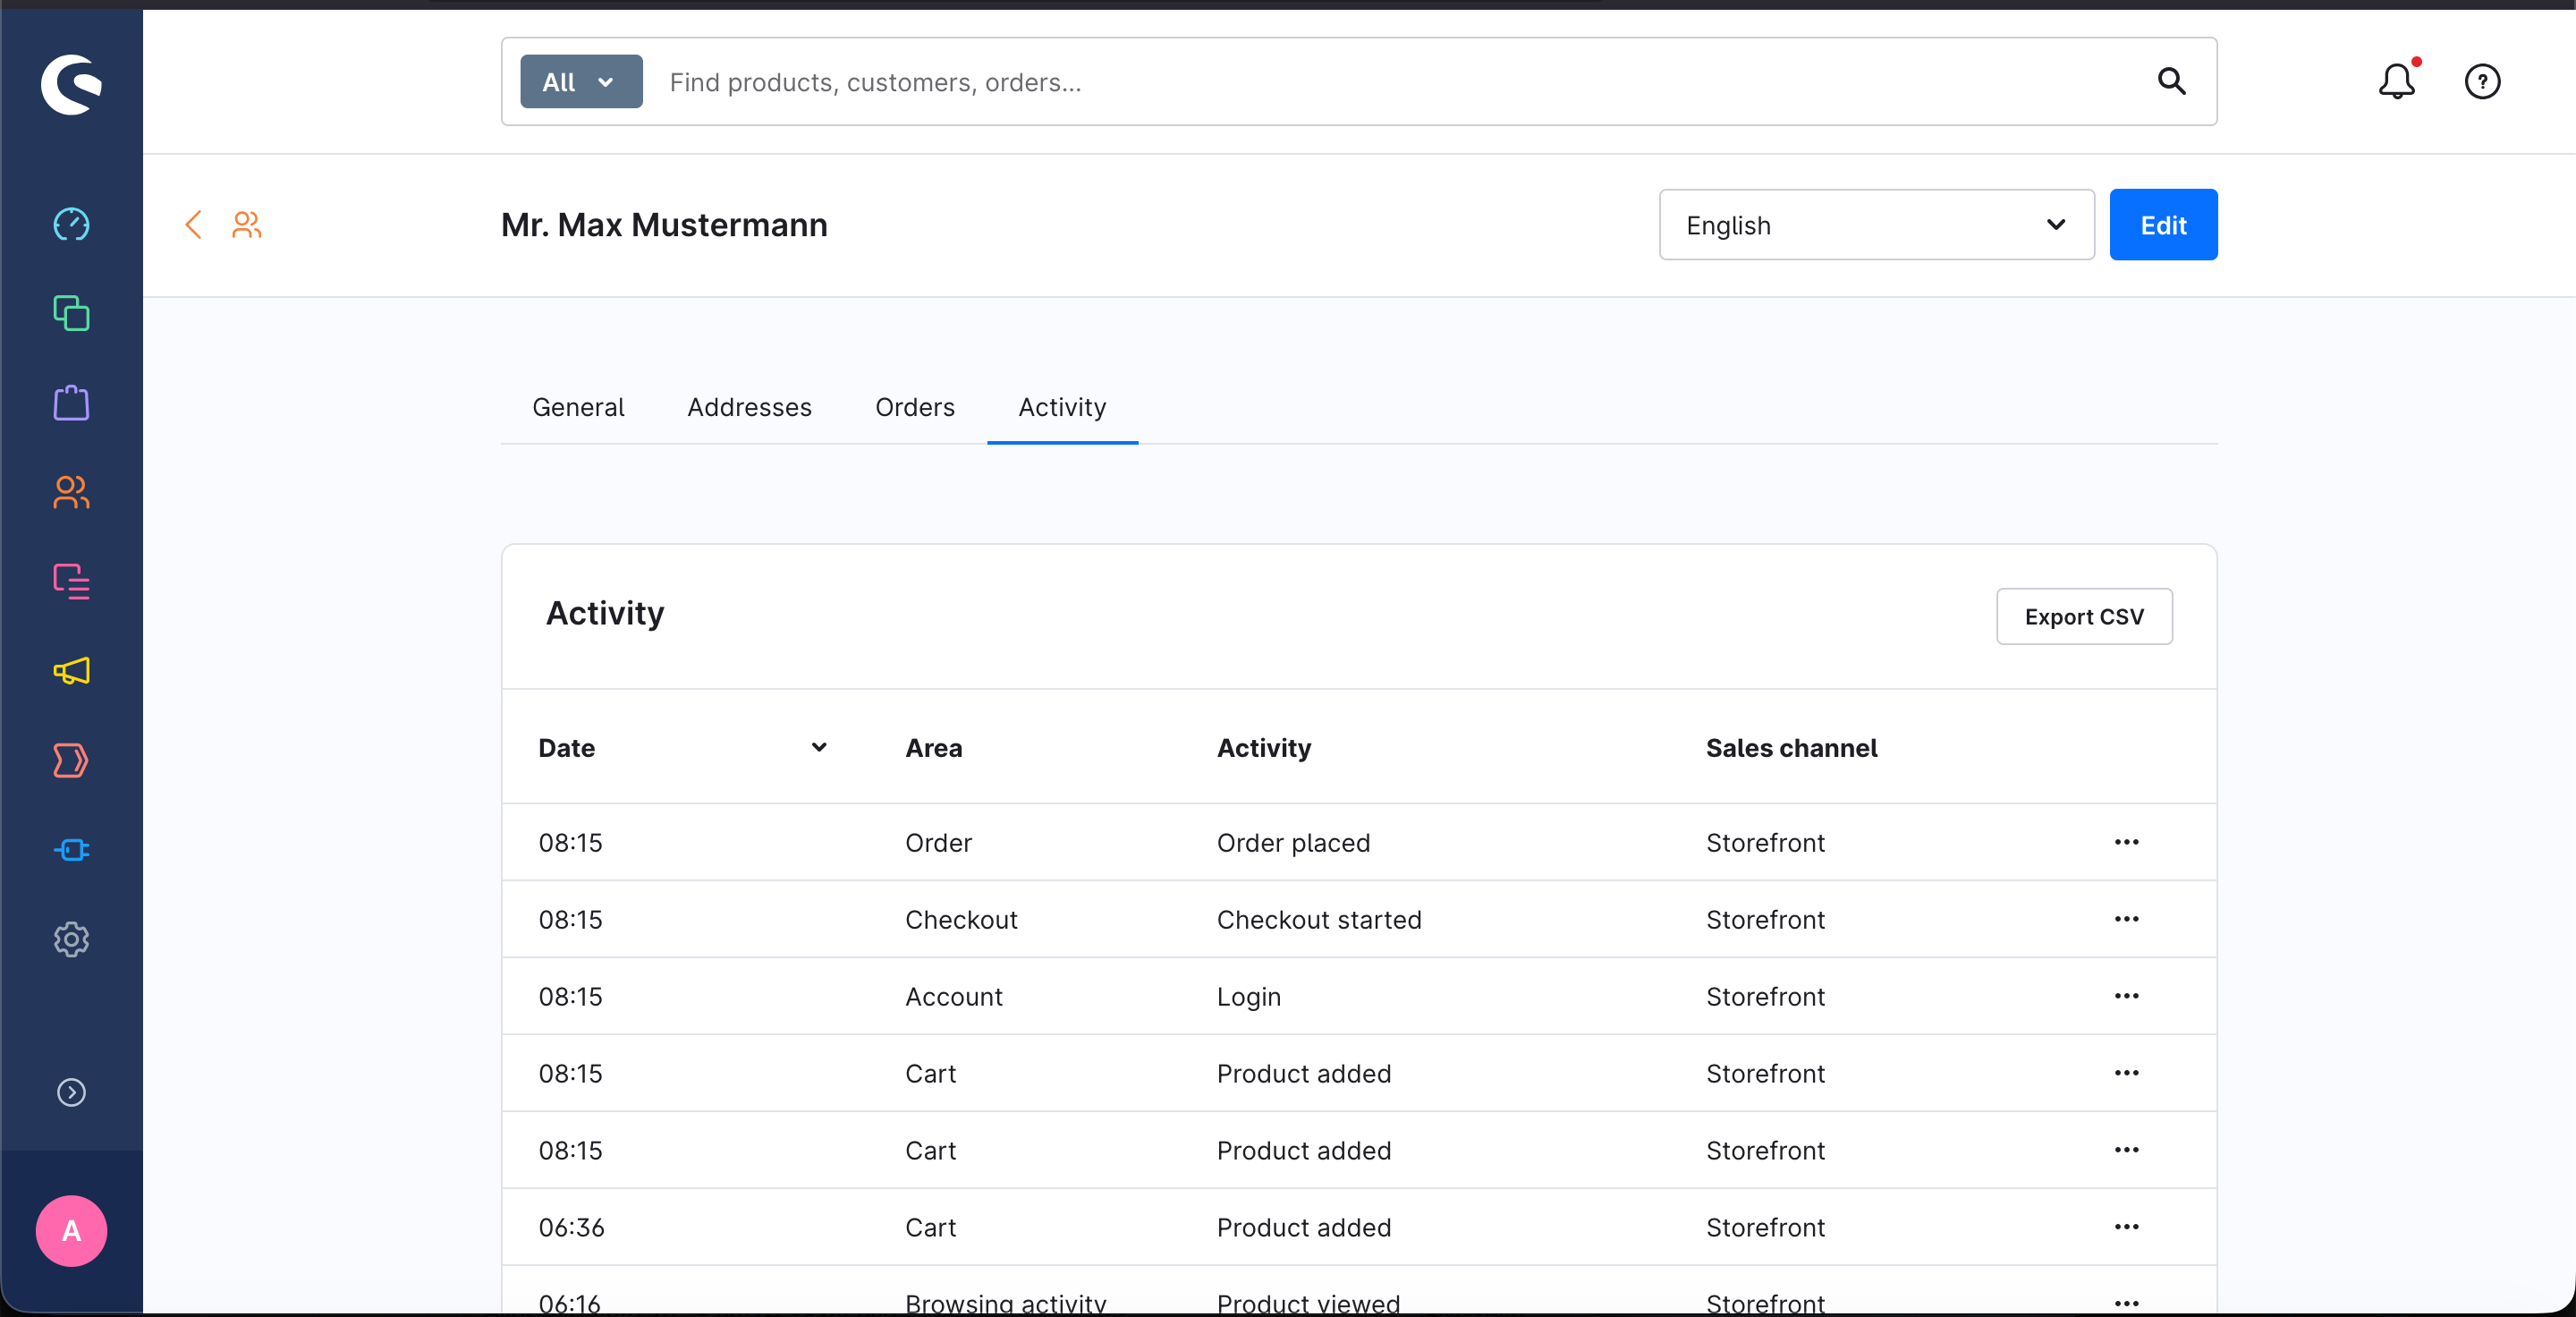Click the Export CSV button
This screenshot has width=2576, height=1317.
coord(2084,616)
